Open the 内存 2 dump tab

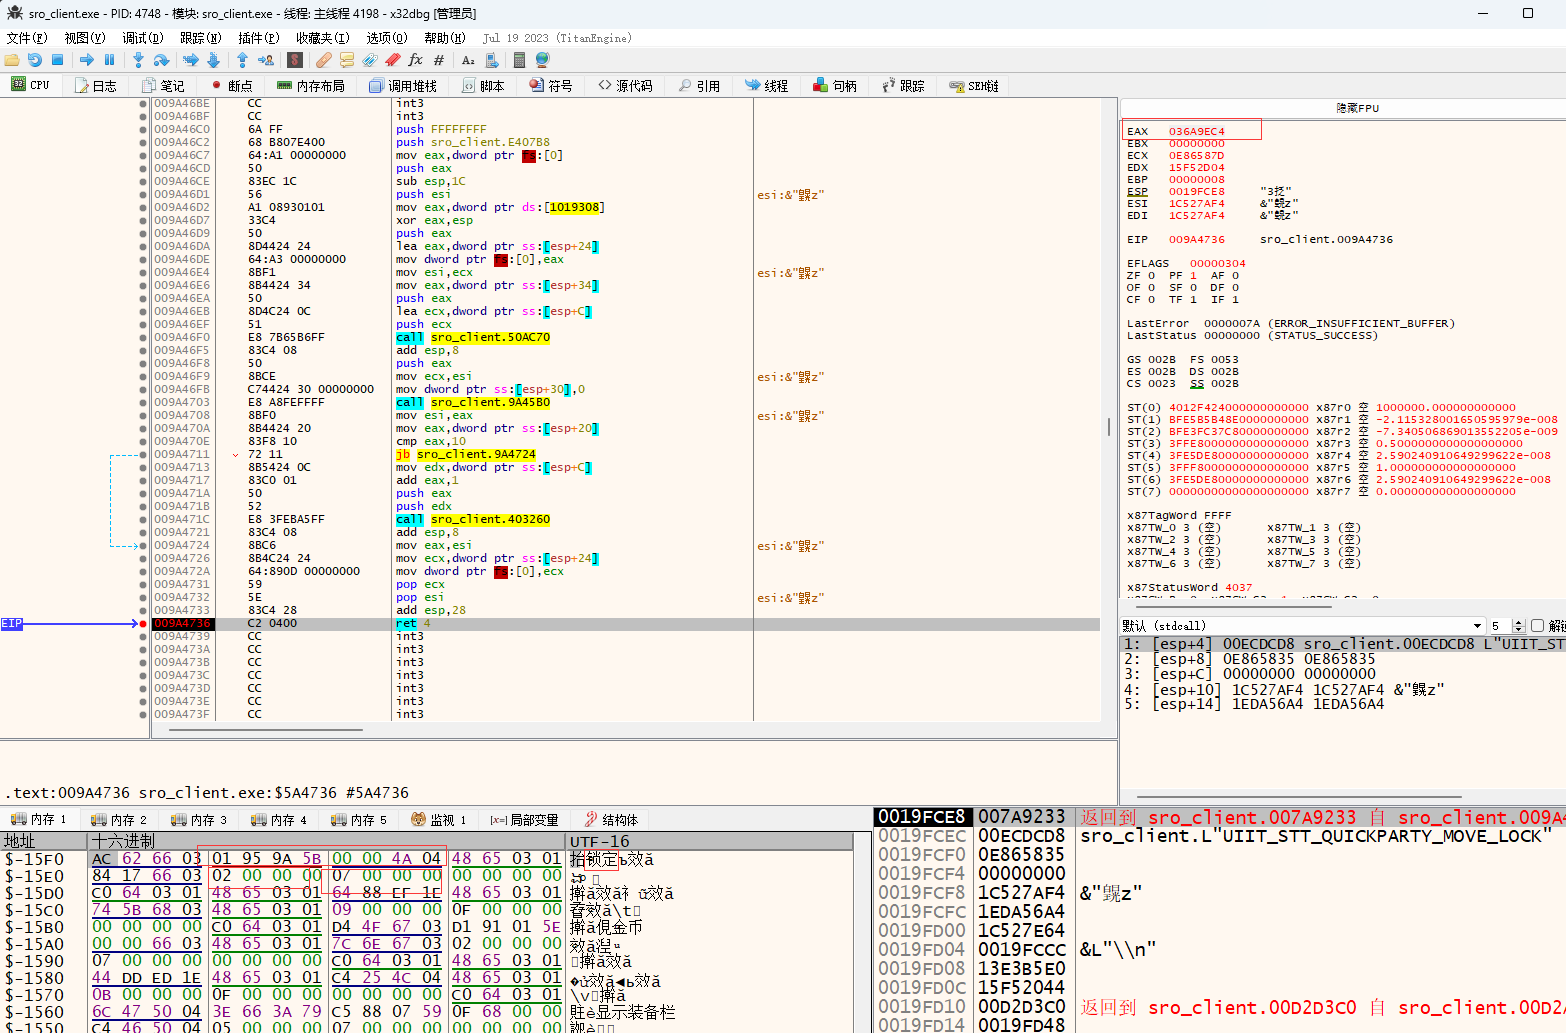(117, 820)
